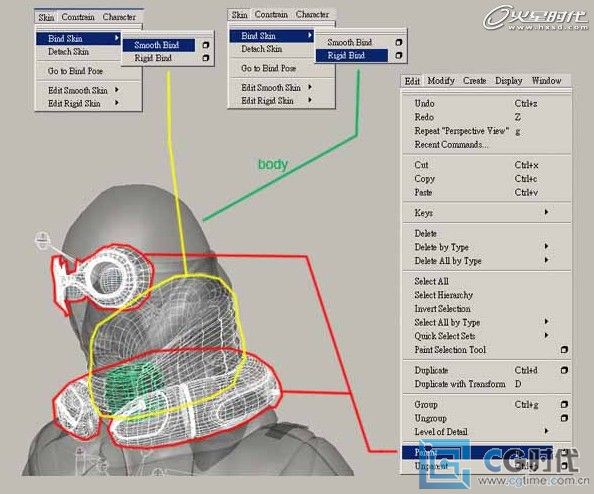Viewport: 594px width, 494px height.
Task: Choose Duplicate with Transform entry
Action: [460, 384]
